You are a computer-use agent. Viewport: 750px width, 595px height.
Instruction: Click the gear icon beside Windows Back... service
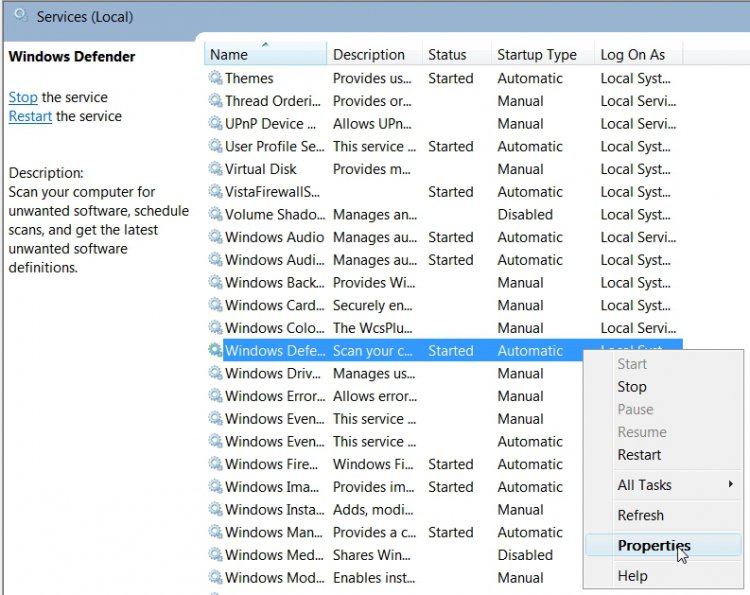tap(215, 282)
